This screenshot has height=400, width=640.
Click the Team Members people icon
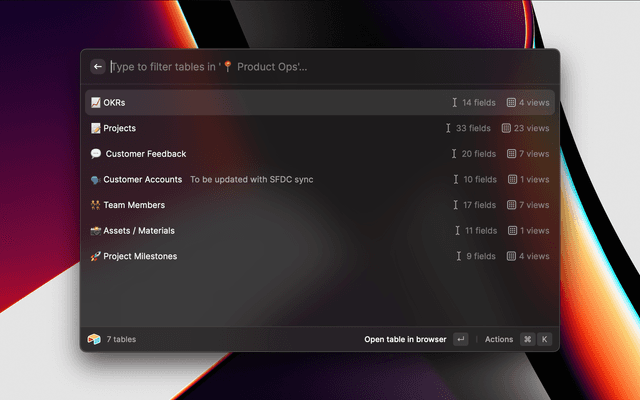click(x=96, y=205)
